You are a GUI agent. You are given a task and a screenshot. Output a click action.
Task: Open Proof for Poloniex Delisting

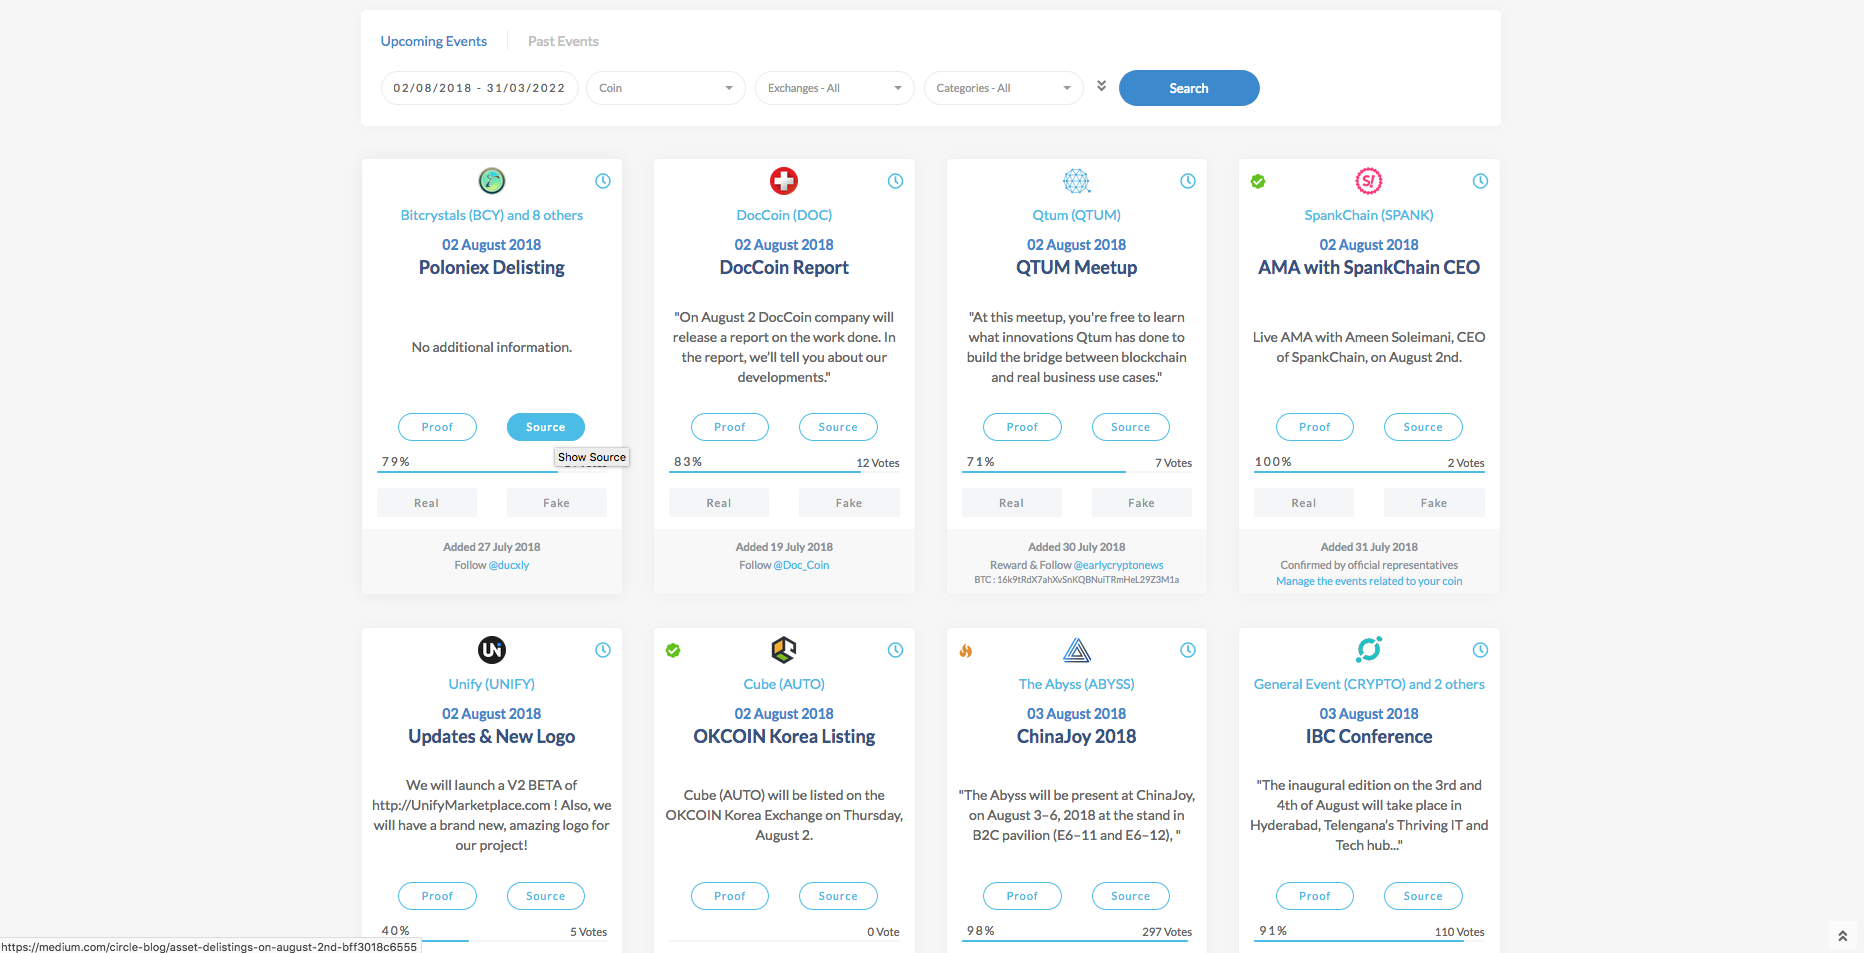pyautogui.click(x=437, y=427)
